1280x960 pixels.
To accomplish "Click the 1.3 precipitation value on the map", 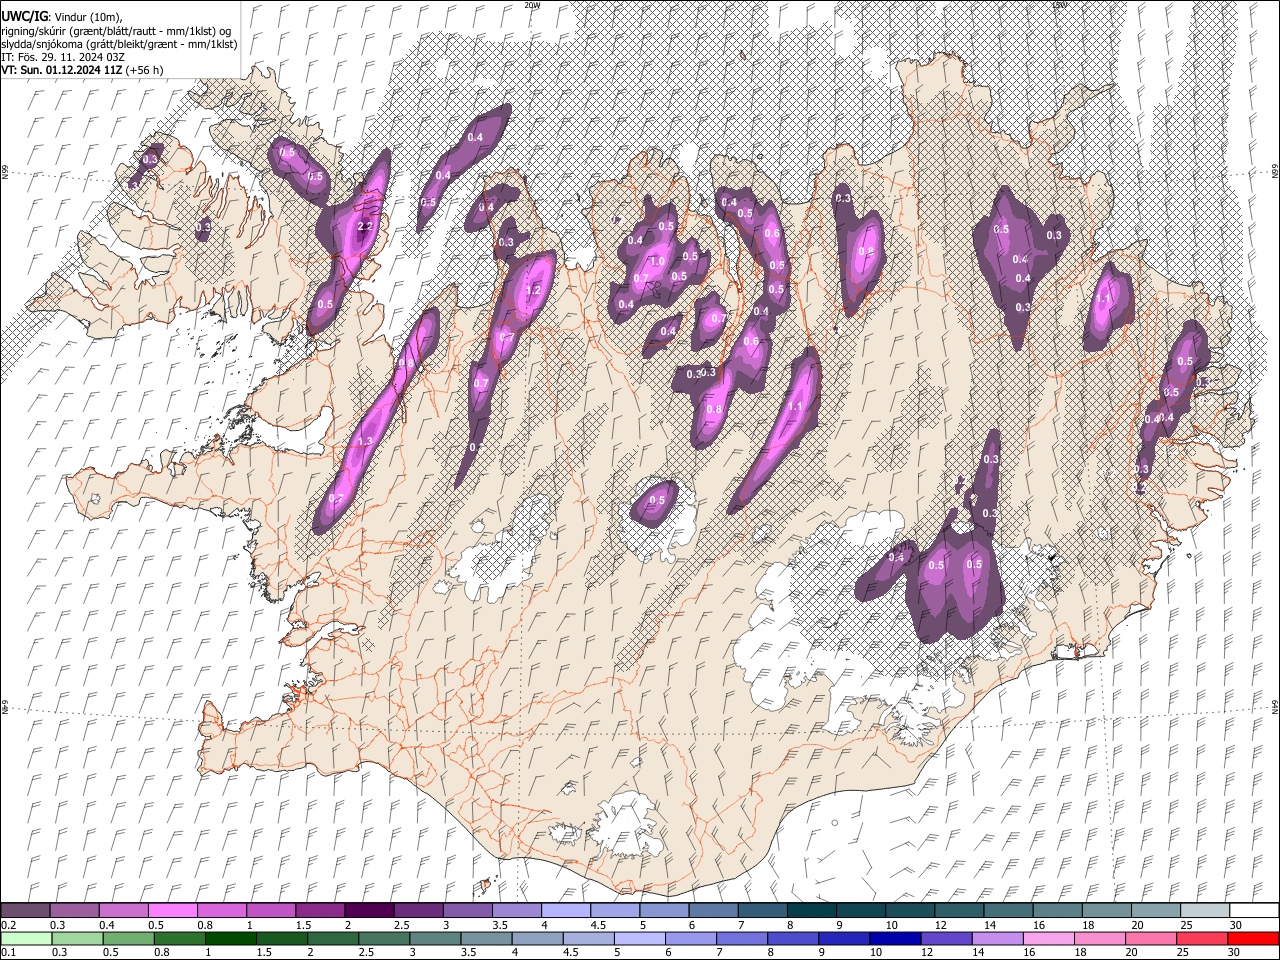I will click(x=365, y=441).
